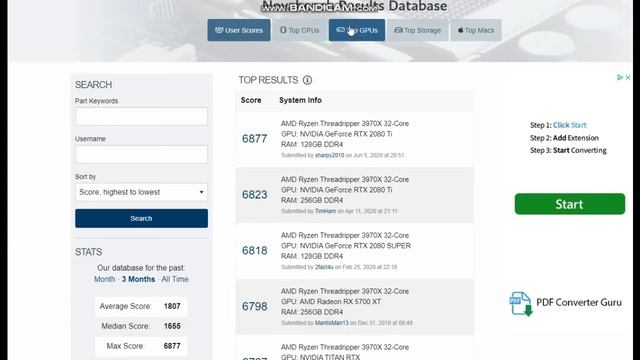
Task: Open the 6818 score result
Action: coord(254,251)
